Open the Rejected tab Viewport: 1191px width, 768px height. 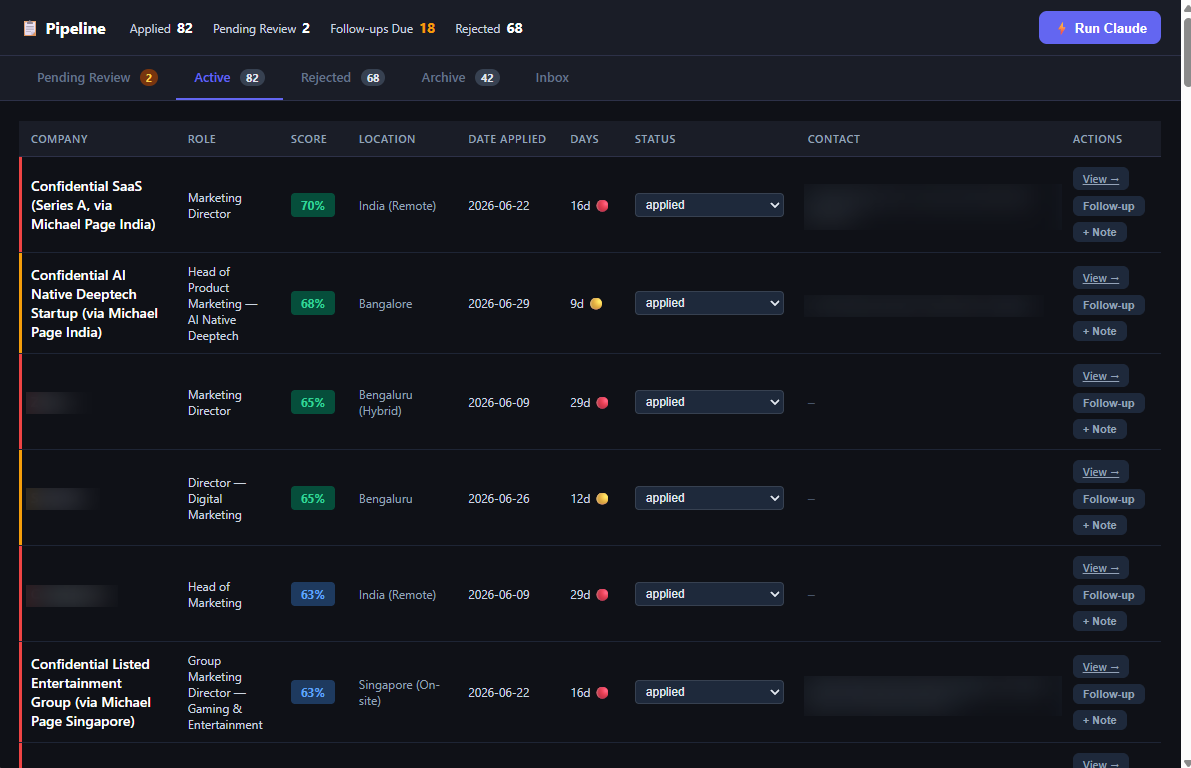343,77
